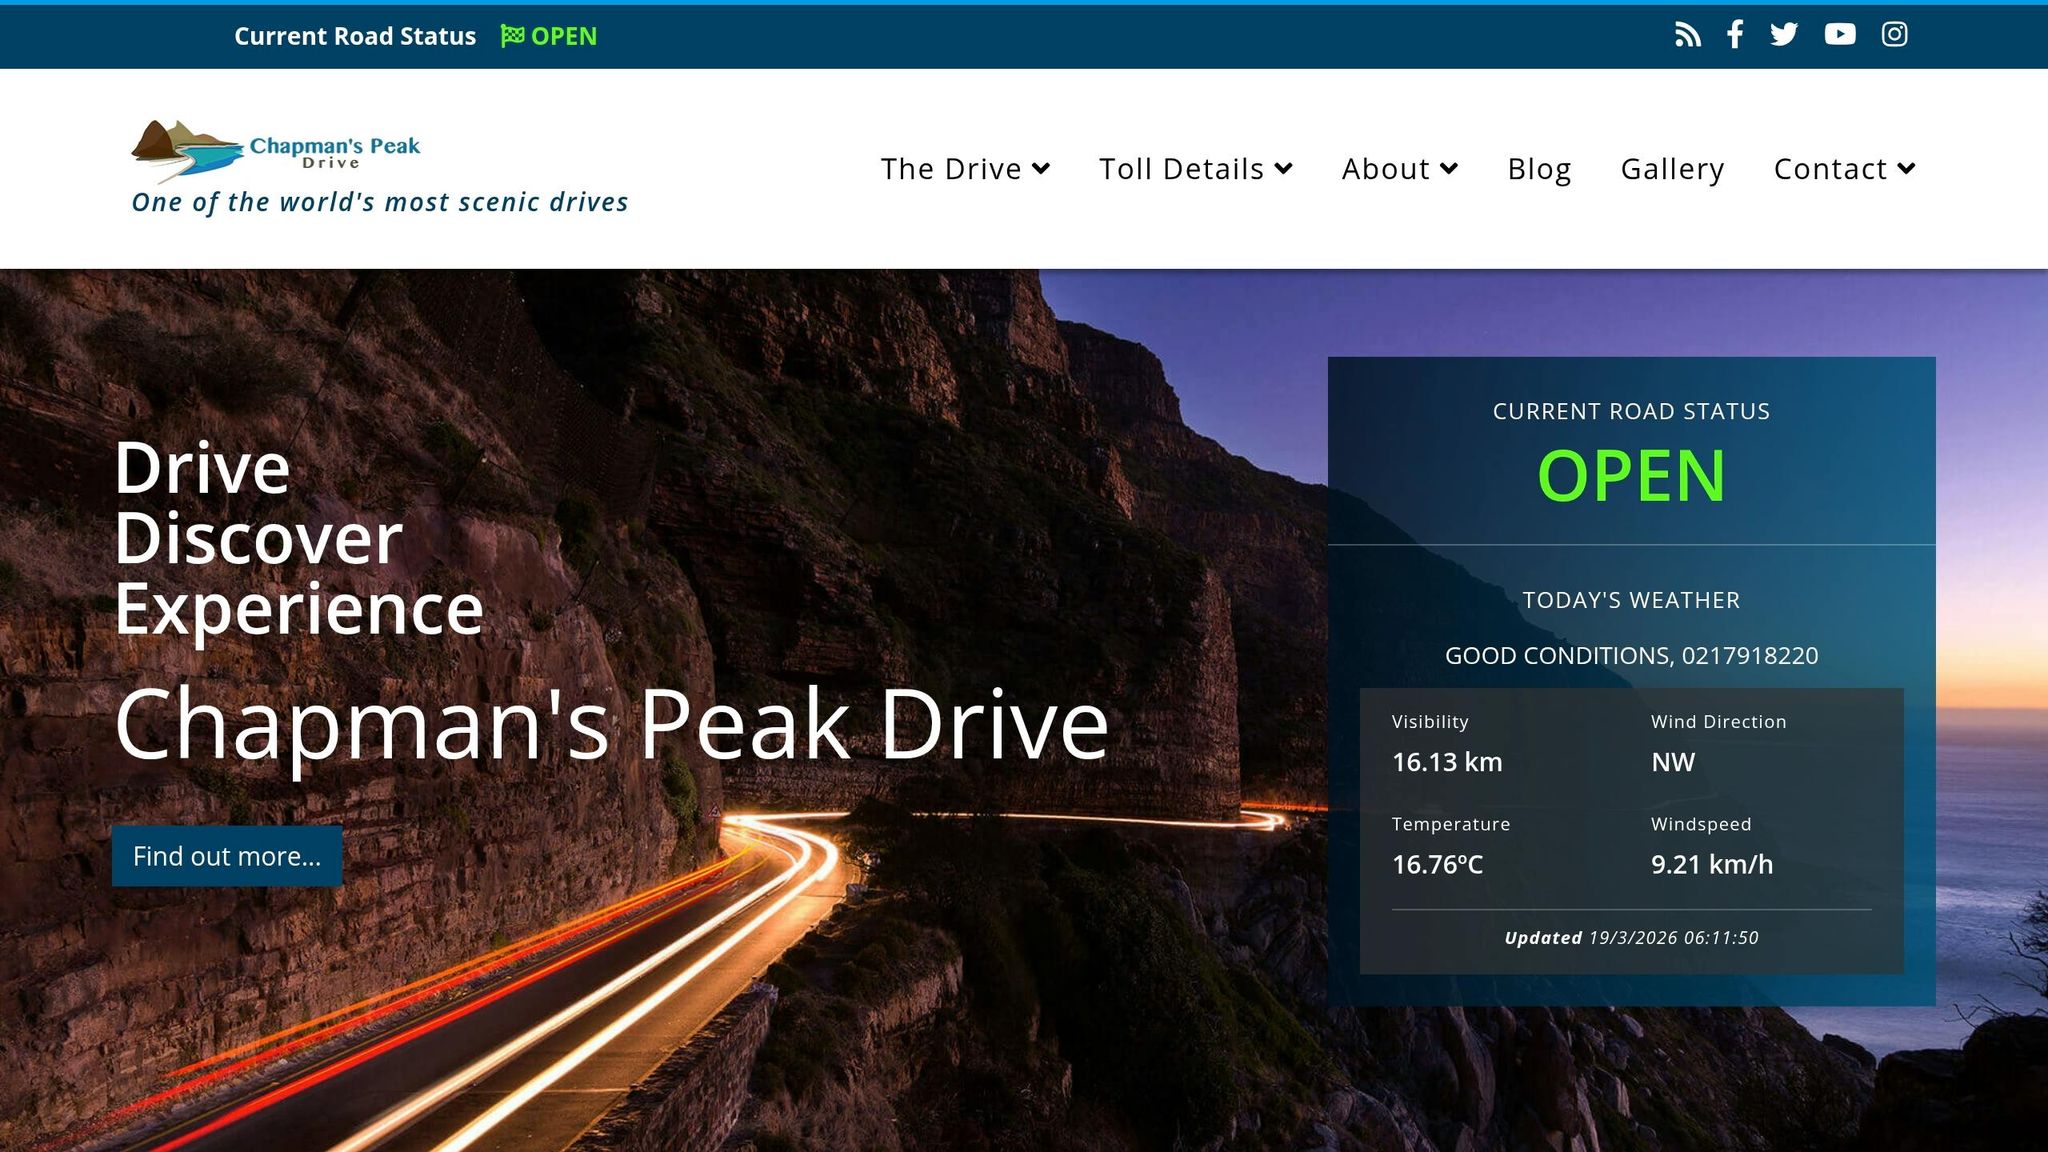
Task: Click the scenic drives tagline text
Action: (380, 202)
